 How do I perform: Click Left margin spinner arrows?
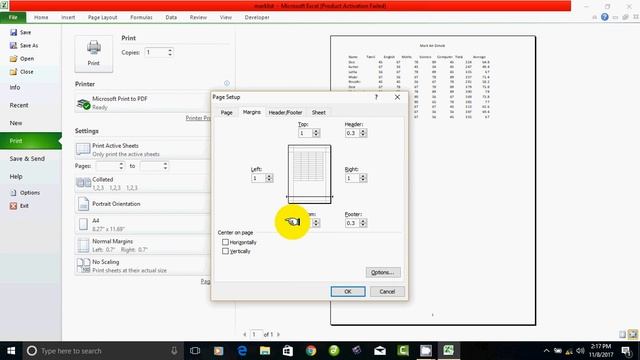(x=269, y=178)
